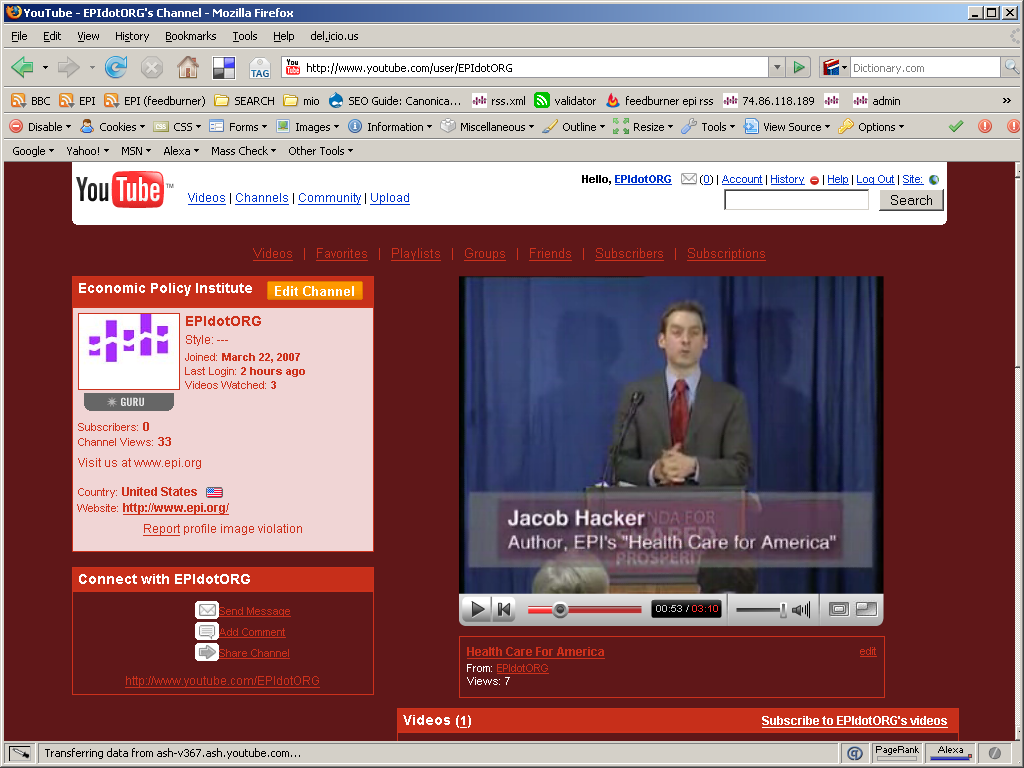This screenshot has height=768, width=1024.
Task: Open the History menu in menu bar
Action: coord(132,36)
